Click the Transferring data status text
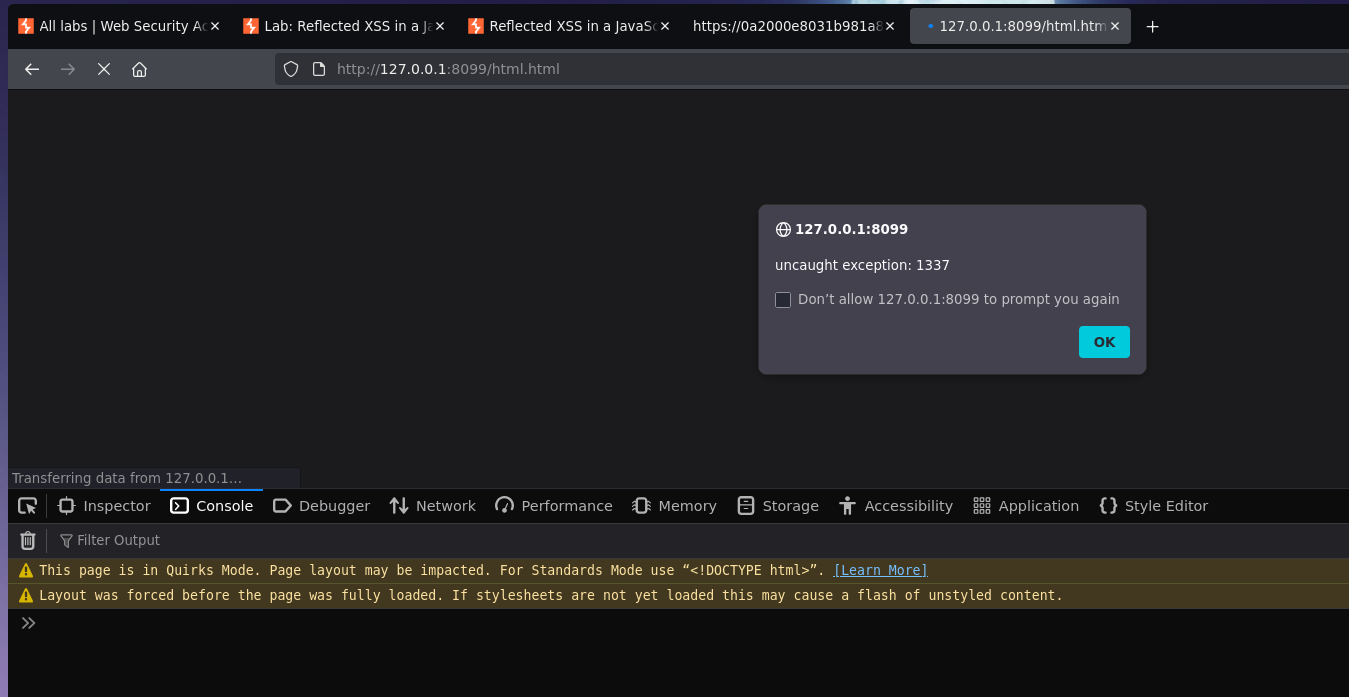 (127, 478)
